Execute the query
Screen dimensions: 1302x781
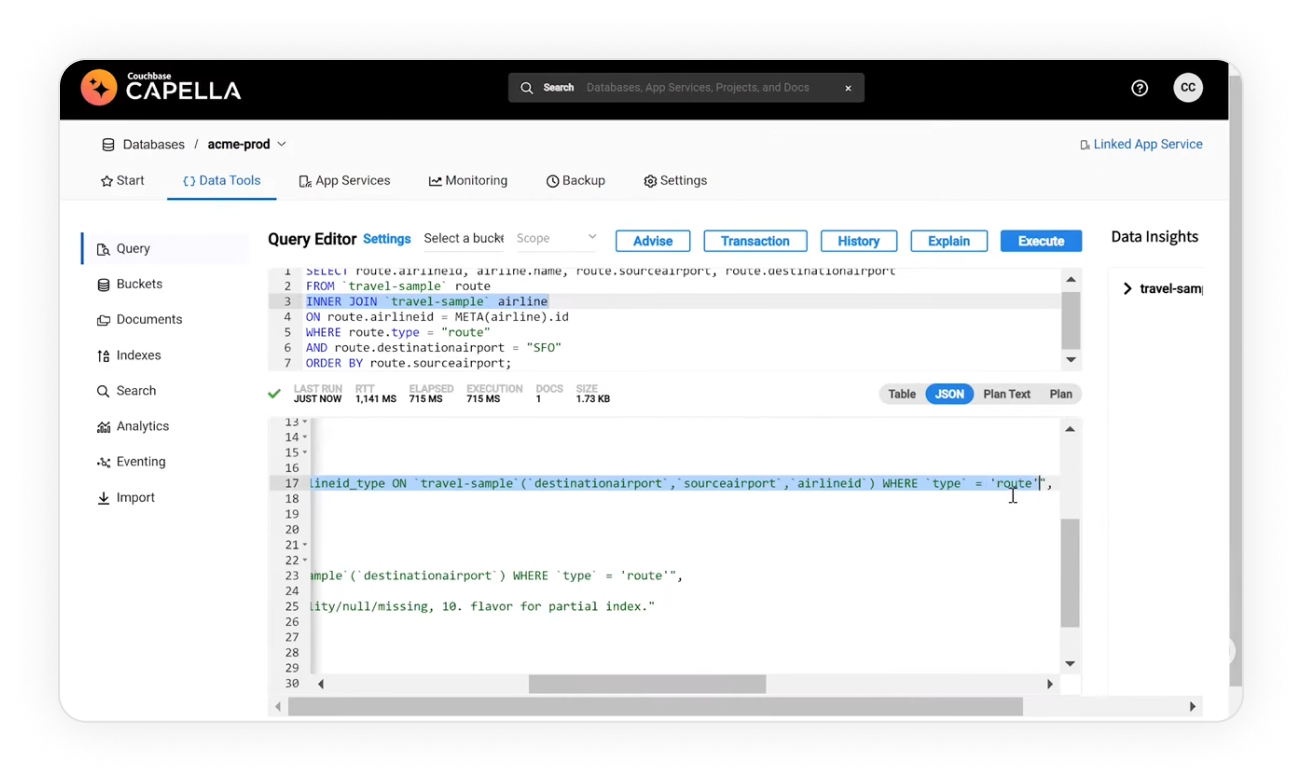coord(1041,241)
